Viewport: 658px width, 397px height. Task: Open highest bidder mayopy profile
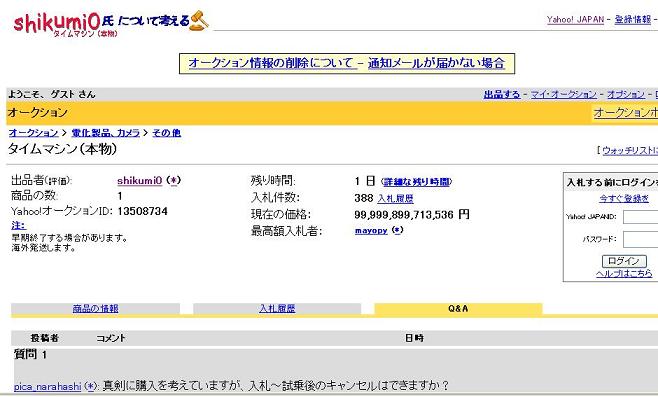coord(371,230)
